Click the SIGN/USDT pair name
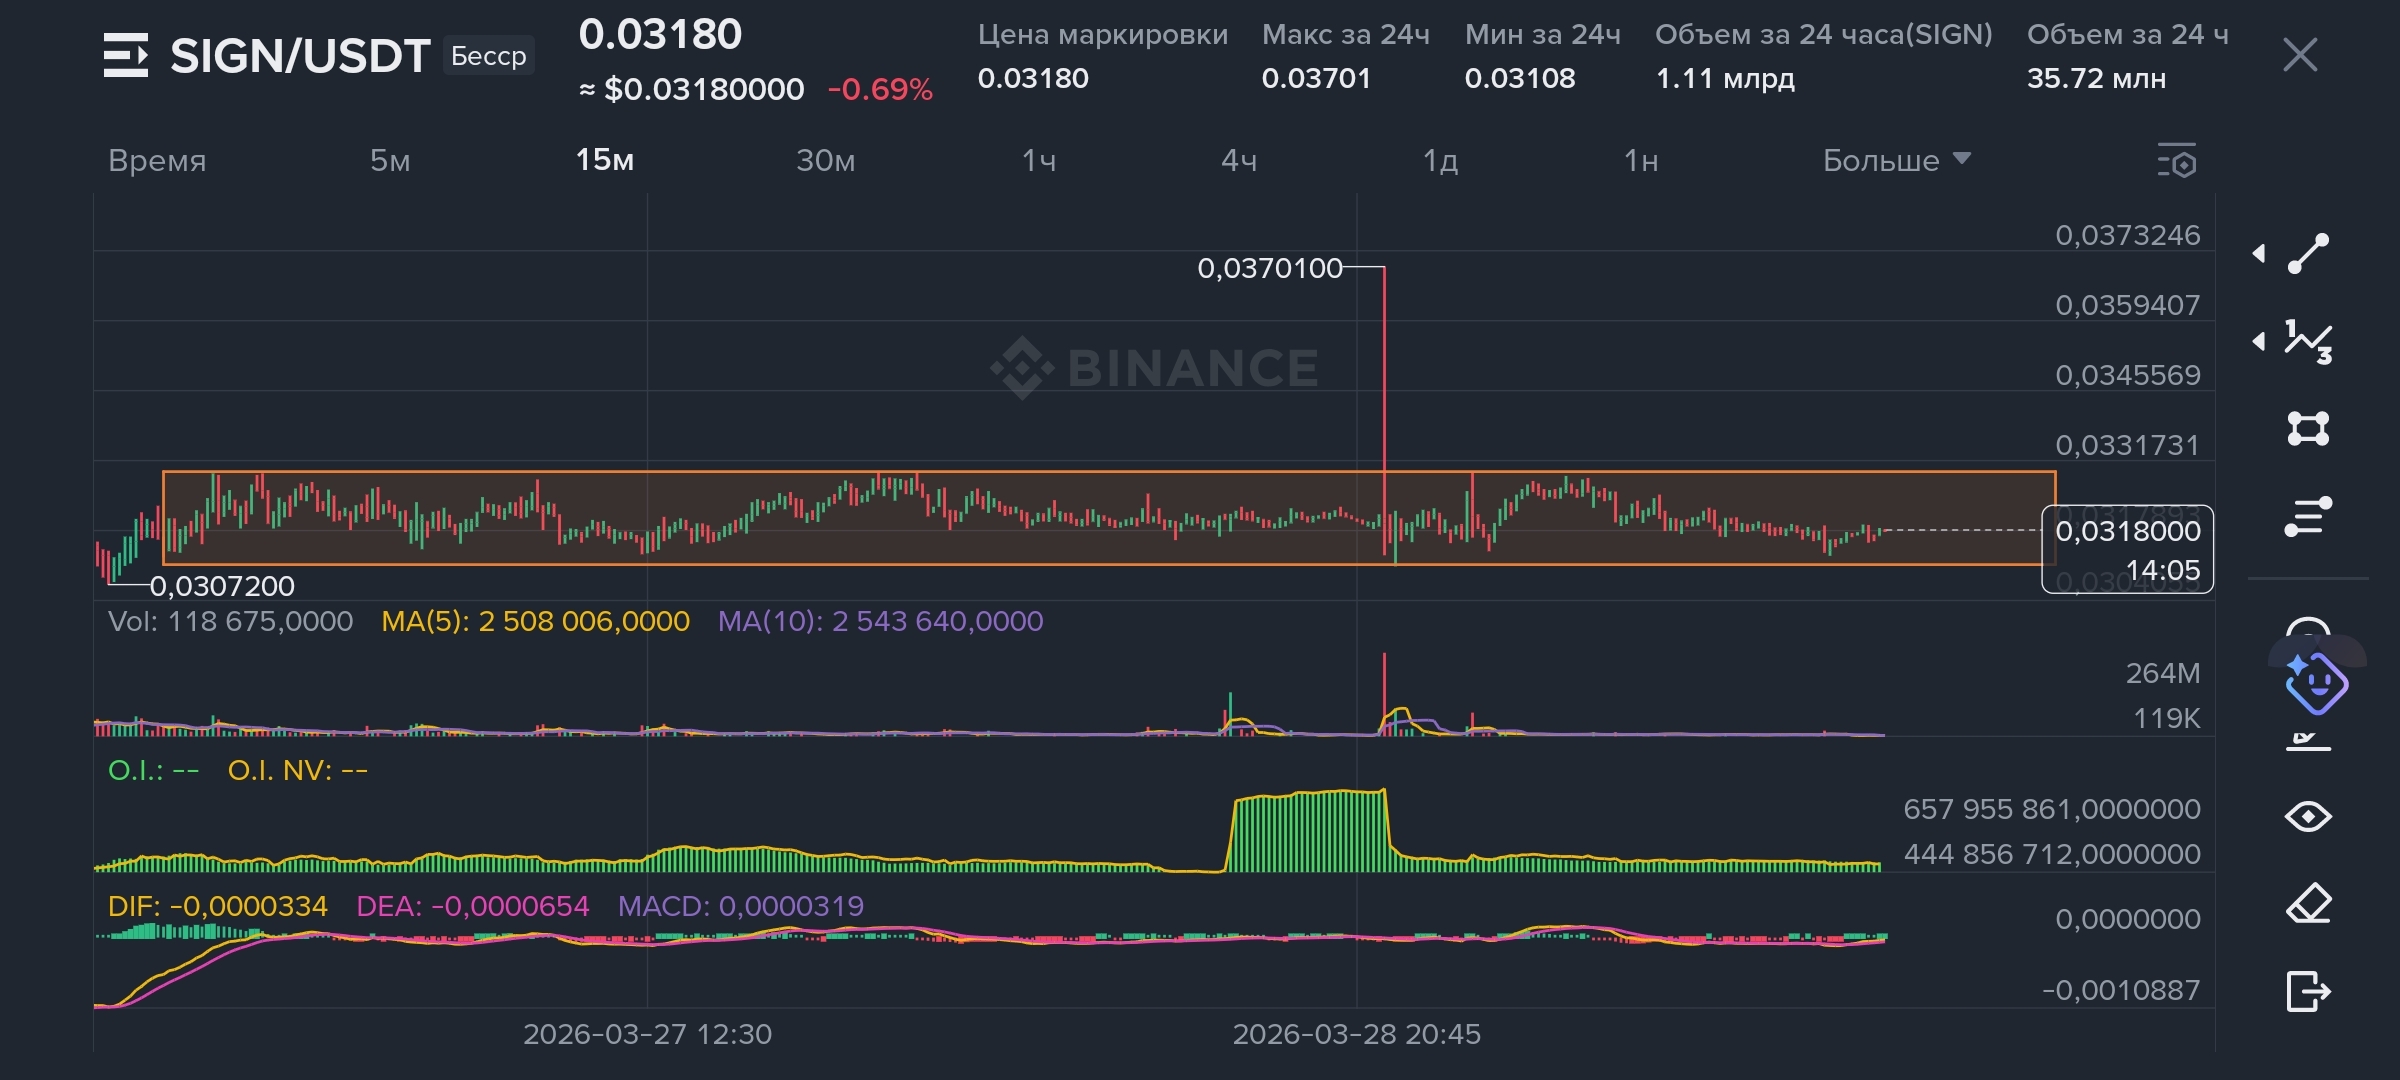The width and height of the screenshot is (2400, 1080). click(300, 56)
